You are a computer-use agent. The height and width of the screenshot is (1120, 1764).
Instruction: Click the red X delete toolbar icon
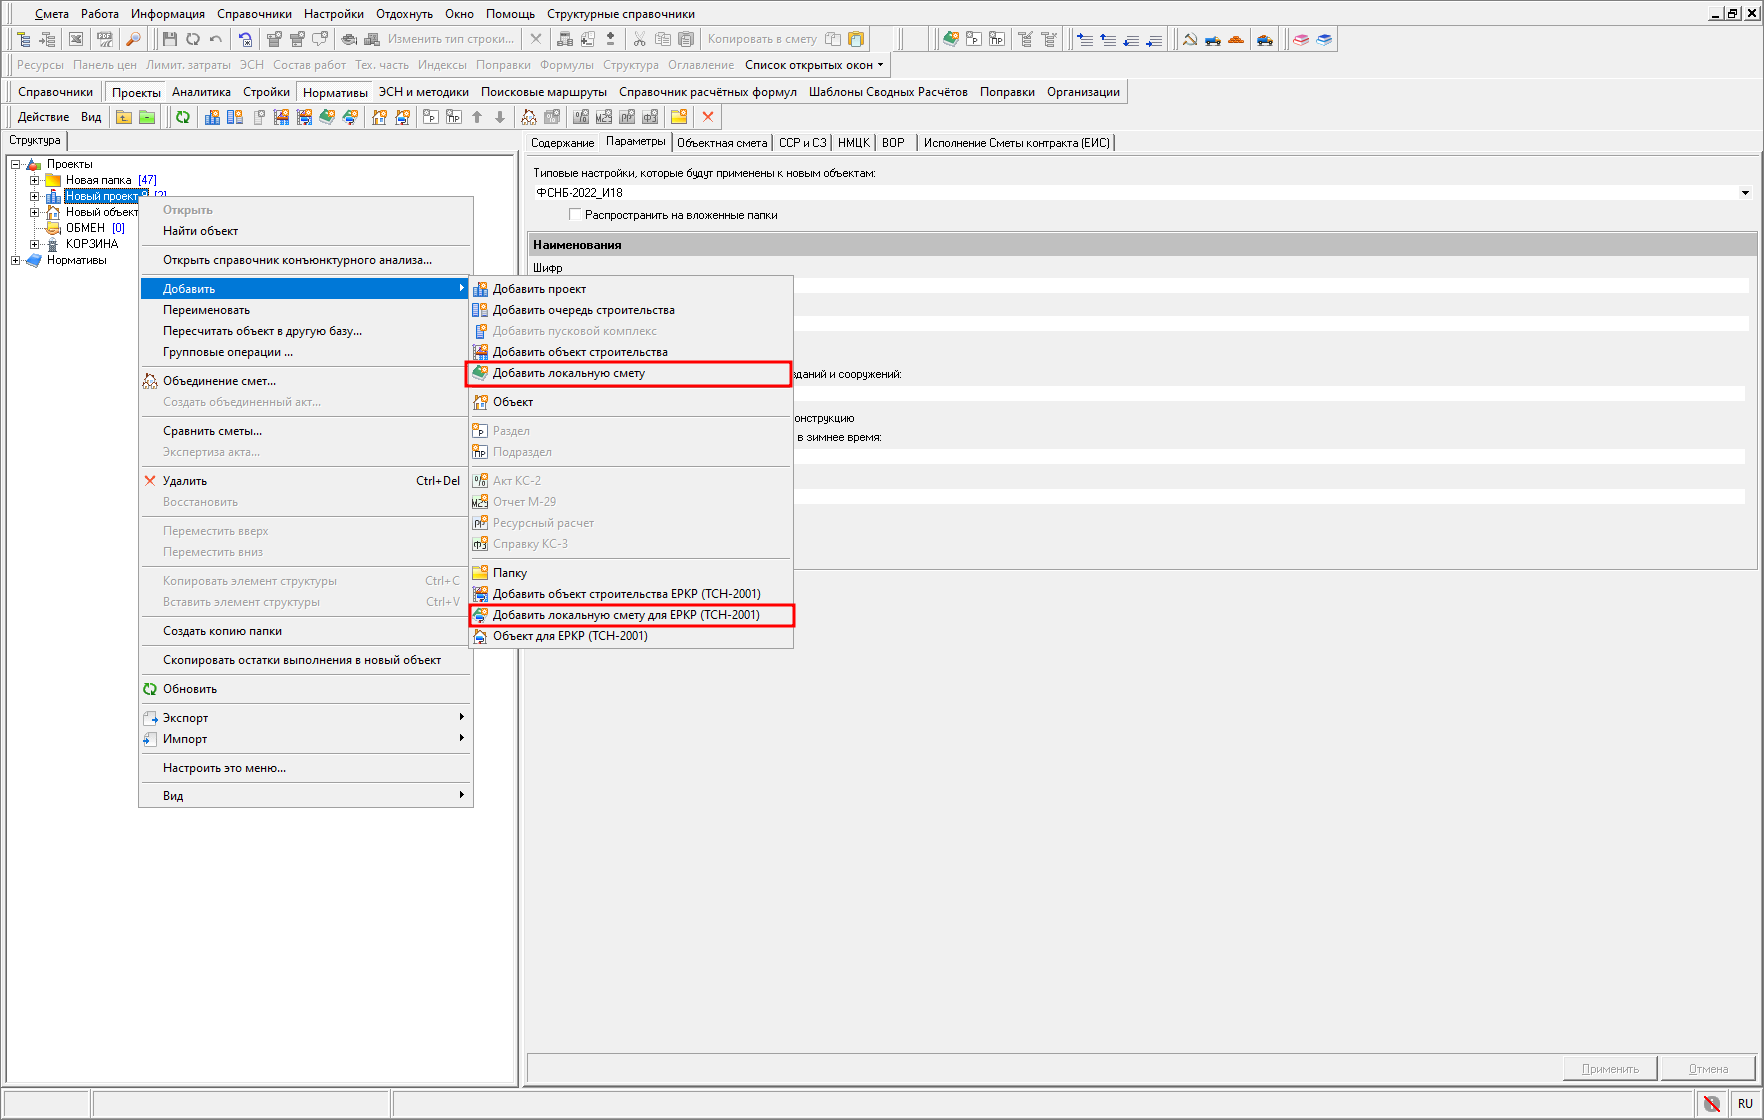point(708,117)
